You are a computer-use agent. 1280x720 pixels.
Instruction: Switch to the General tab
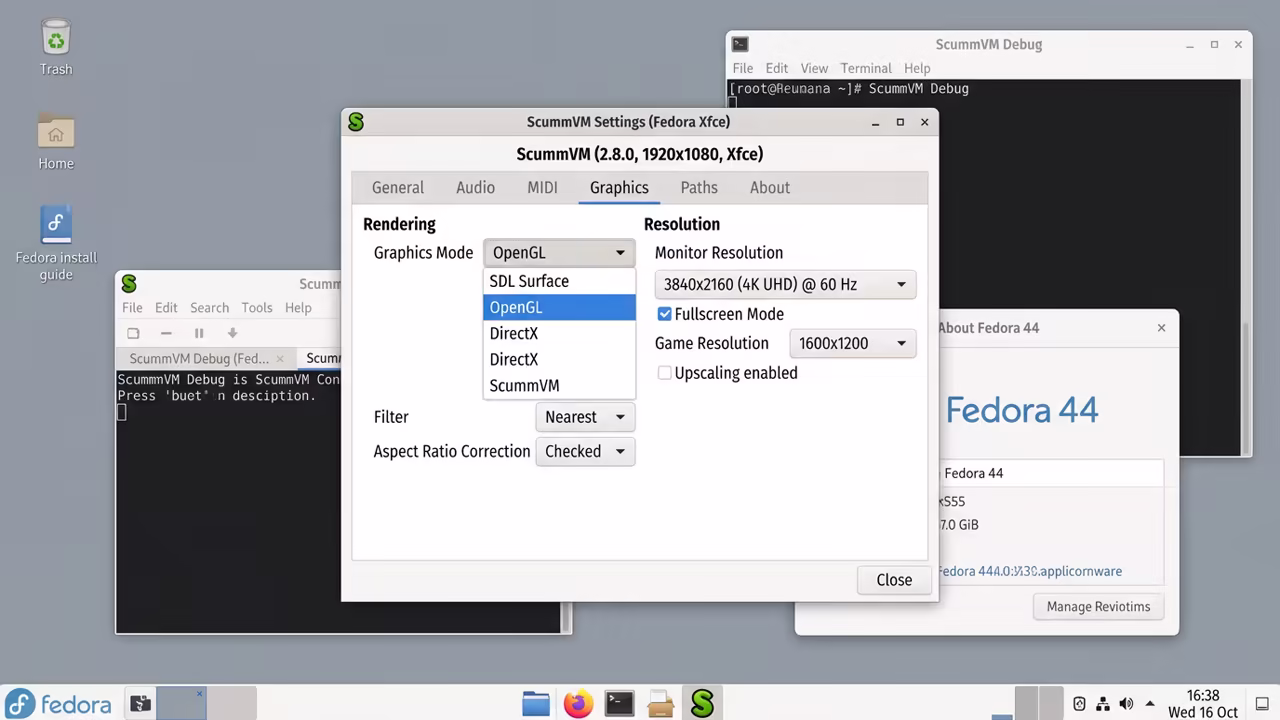tap(398, 187)
